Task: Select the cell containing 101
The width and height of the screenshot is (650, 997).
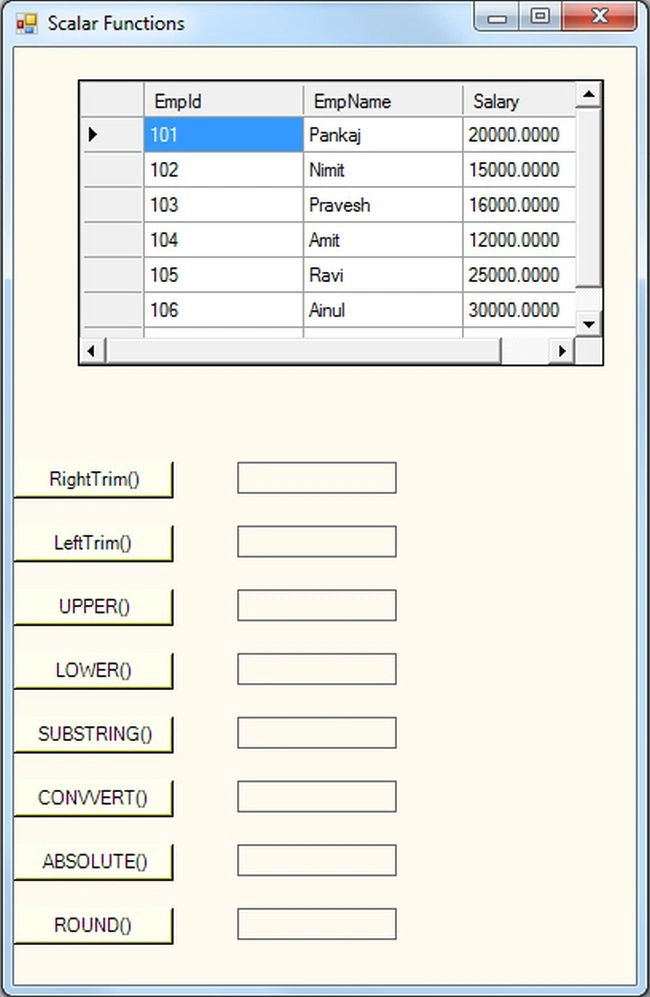Action: click(x=224, y=135)
